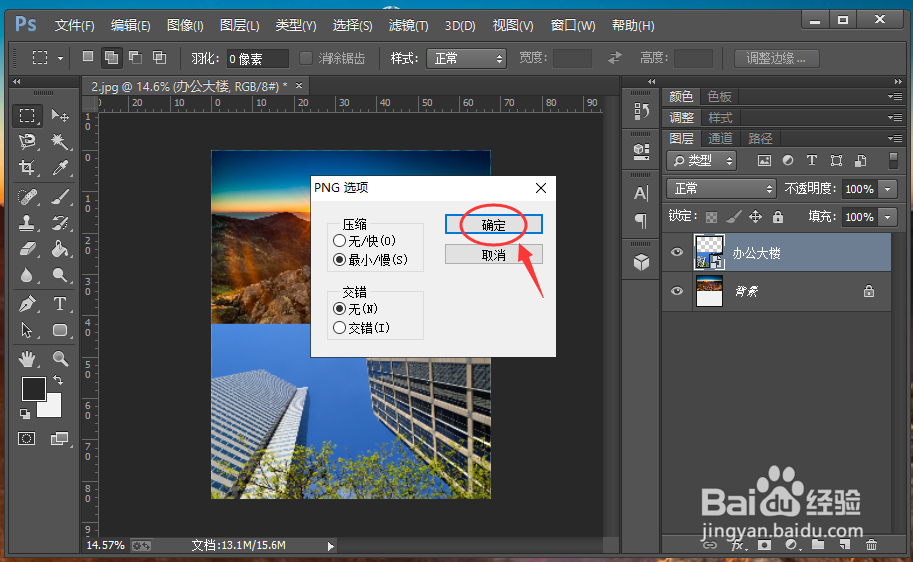
Task: Open the 3D panel cube icon
Action: pos(641,262)
